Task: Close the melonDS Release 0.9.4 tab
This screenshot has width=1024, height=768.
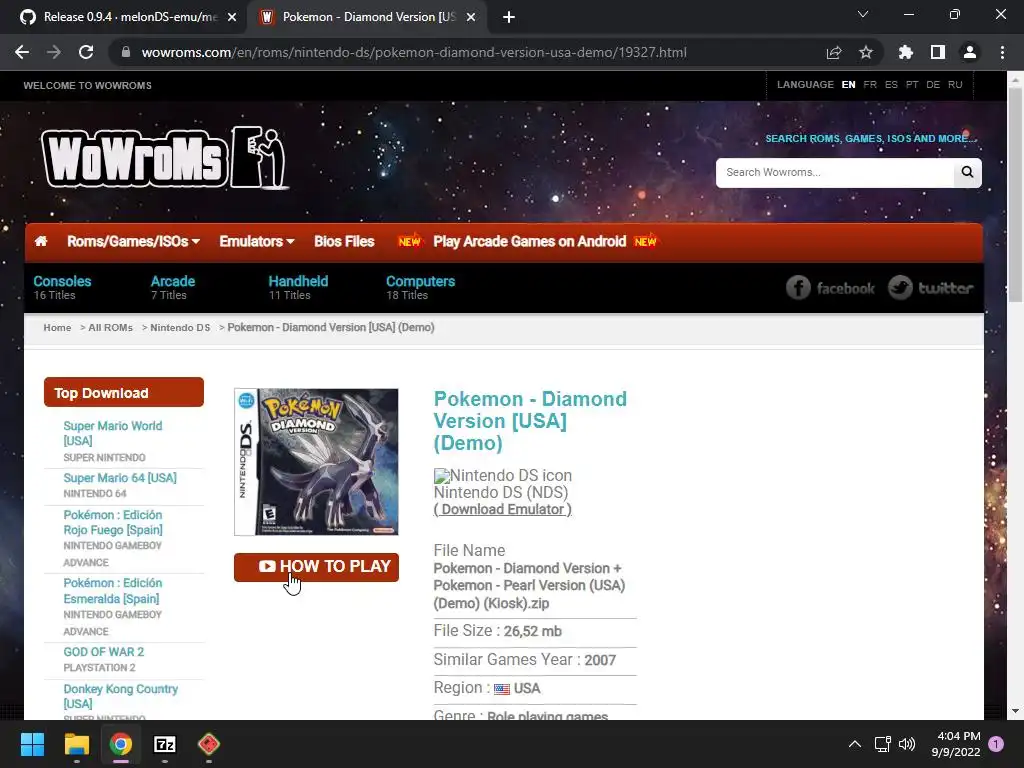Action: pyautogui.click(x=232, y=18)
